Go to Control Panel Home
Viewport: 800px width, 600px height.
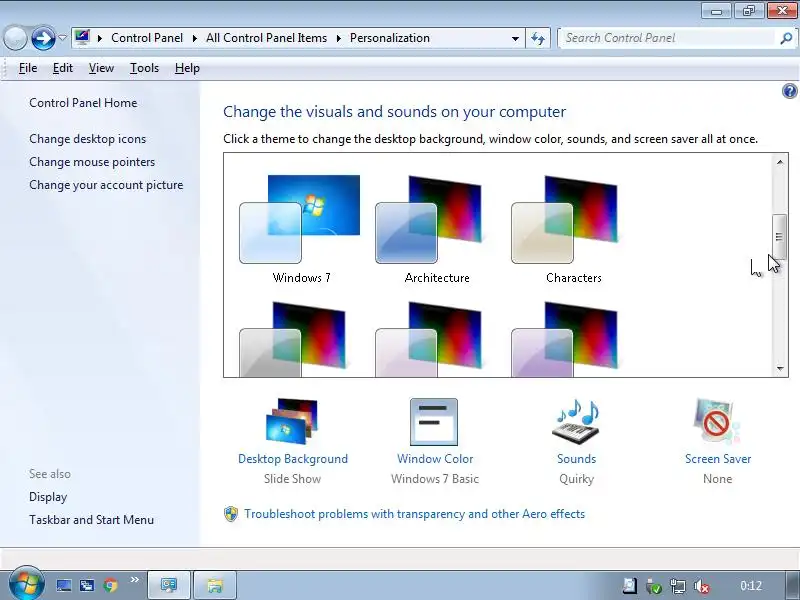pos(83,103)
